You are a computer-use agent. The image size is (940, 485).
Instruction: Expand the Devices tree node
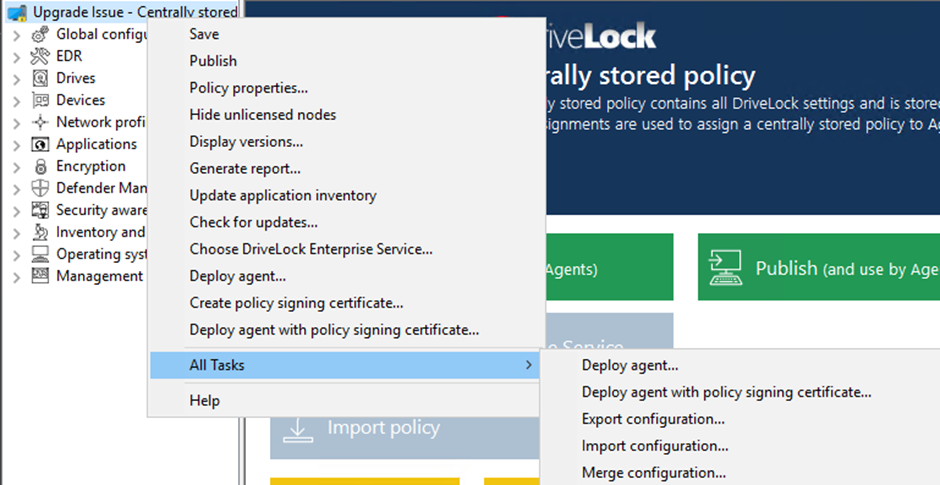pyautogui.click(x=17, y=101)
